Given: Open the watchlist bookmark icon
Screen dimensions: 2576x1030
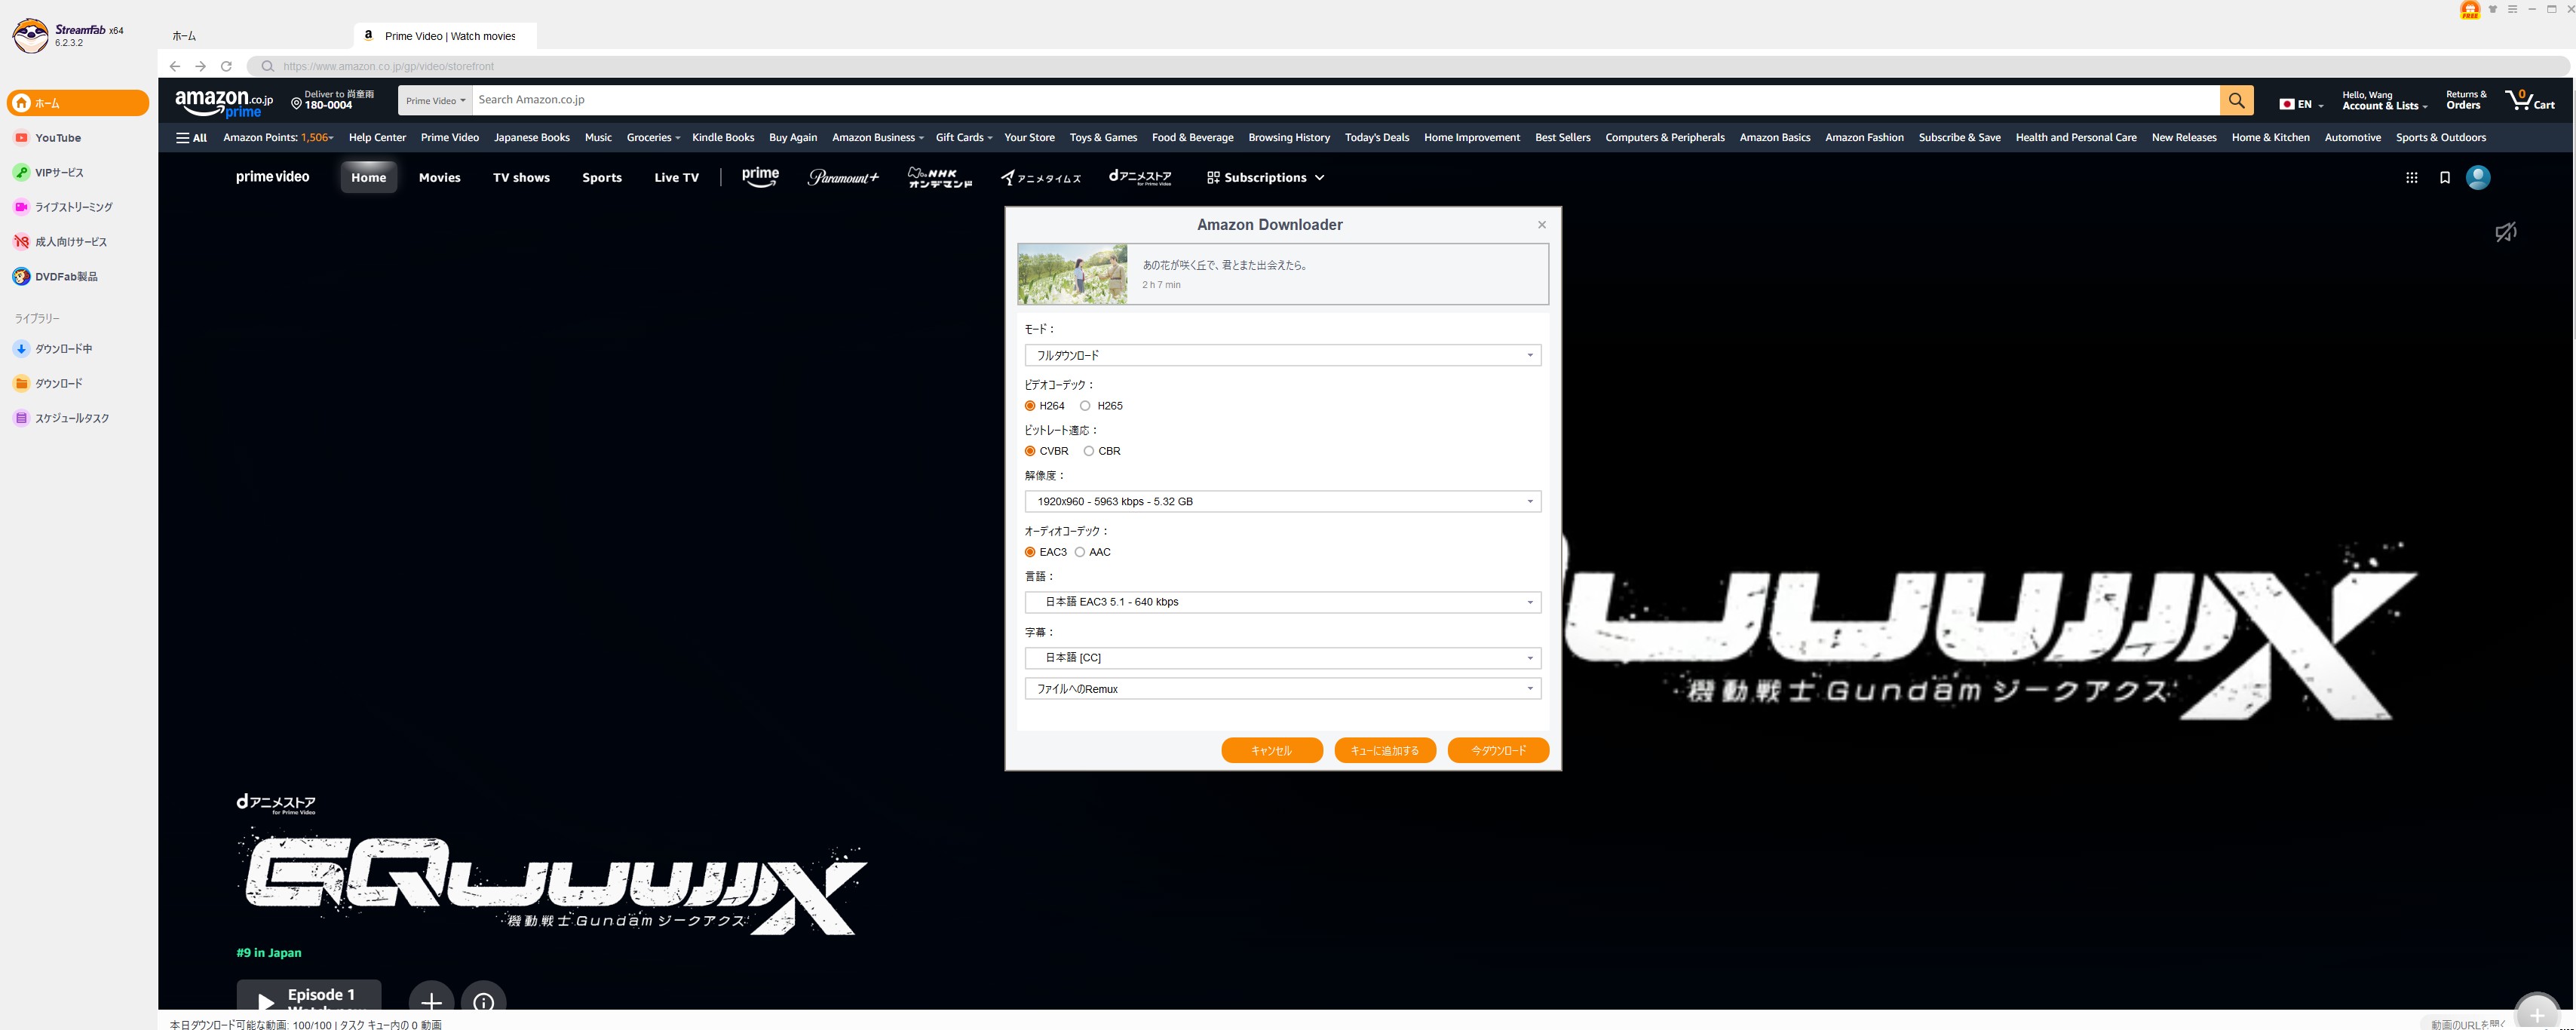Looking at the screenshot, I should point(2445,178).
